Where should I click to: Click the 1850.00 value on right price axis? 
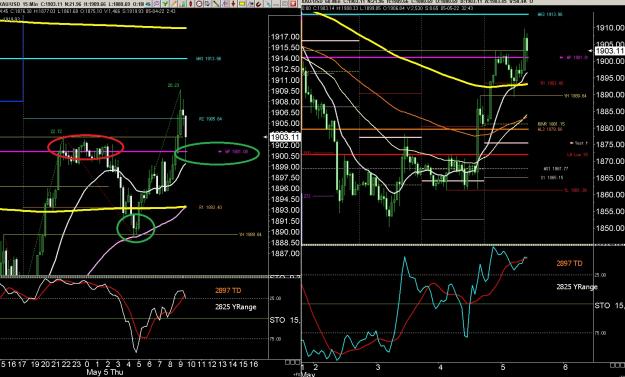click(x=610, y=228)
